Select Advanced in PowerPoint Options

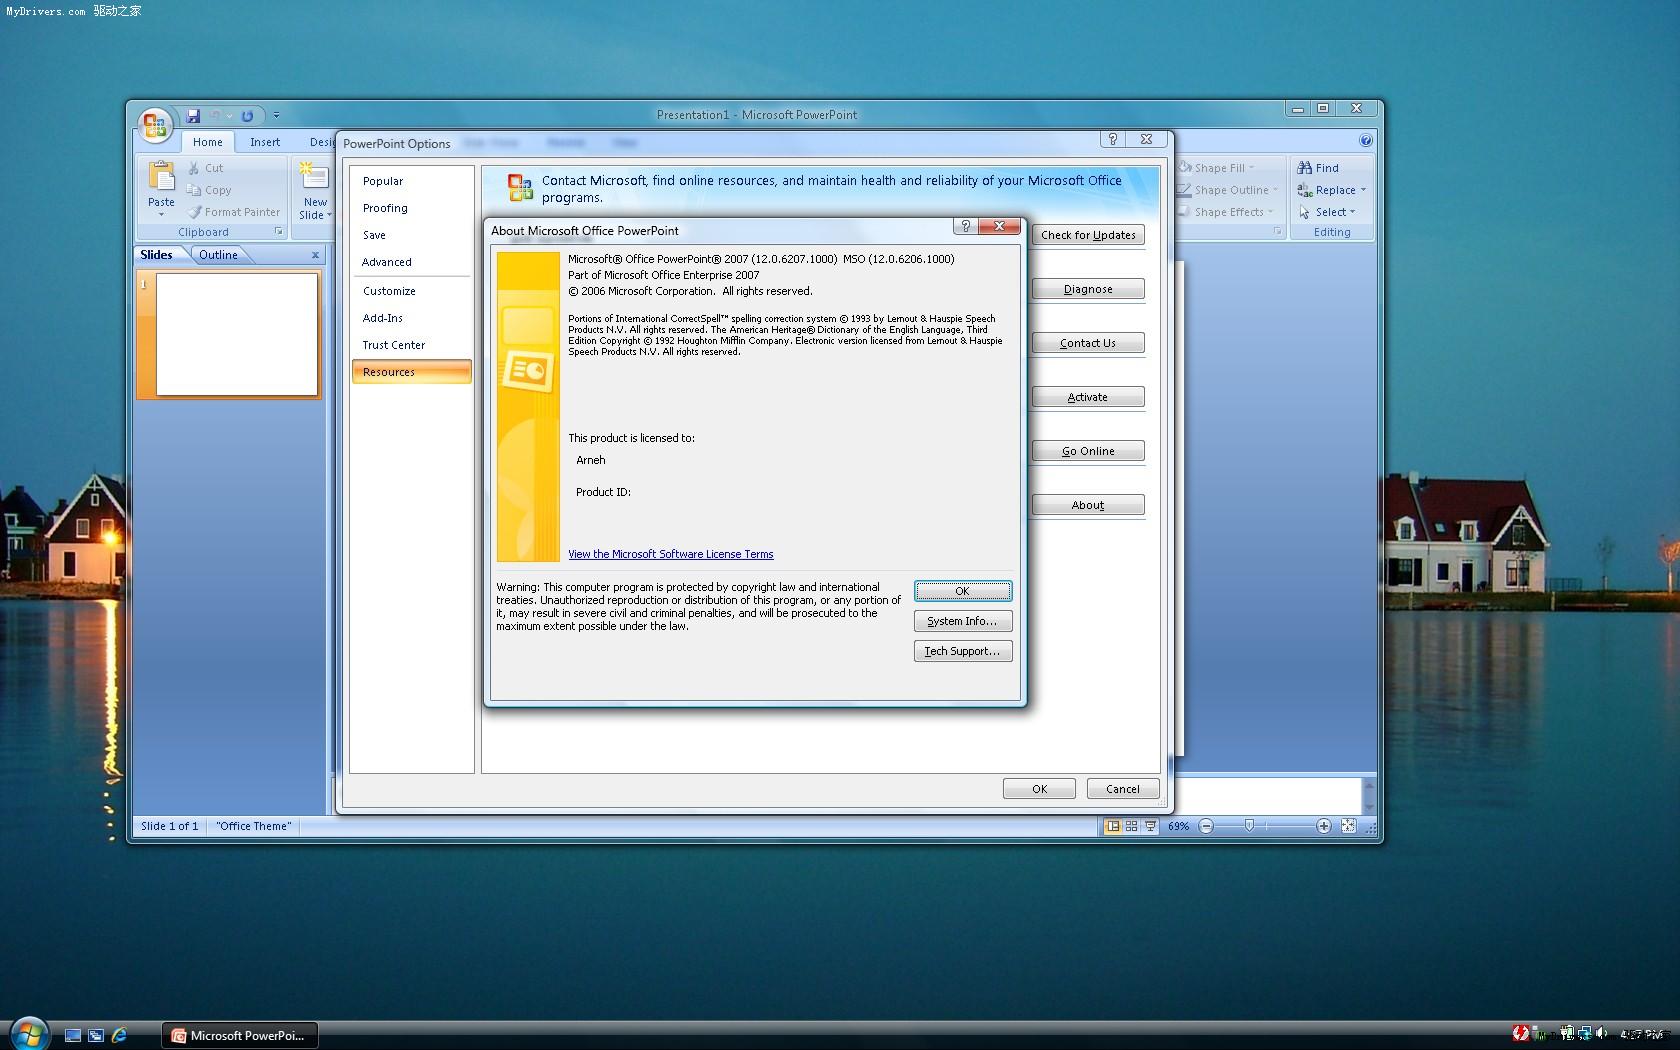(411, 262)
